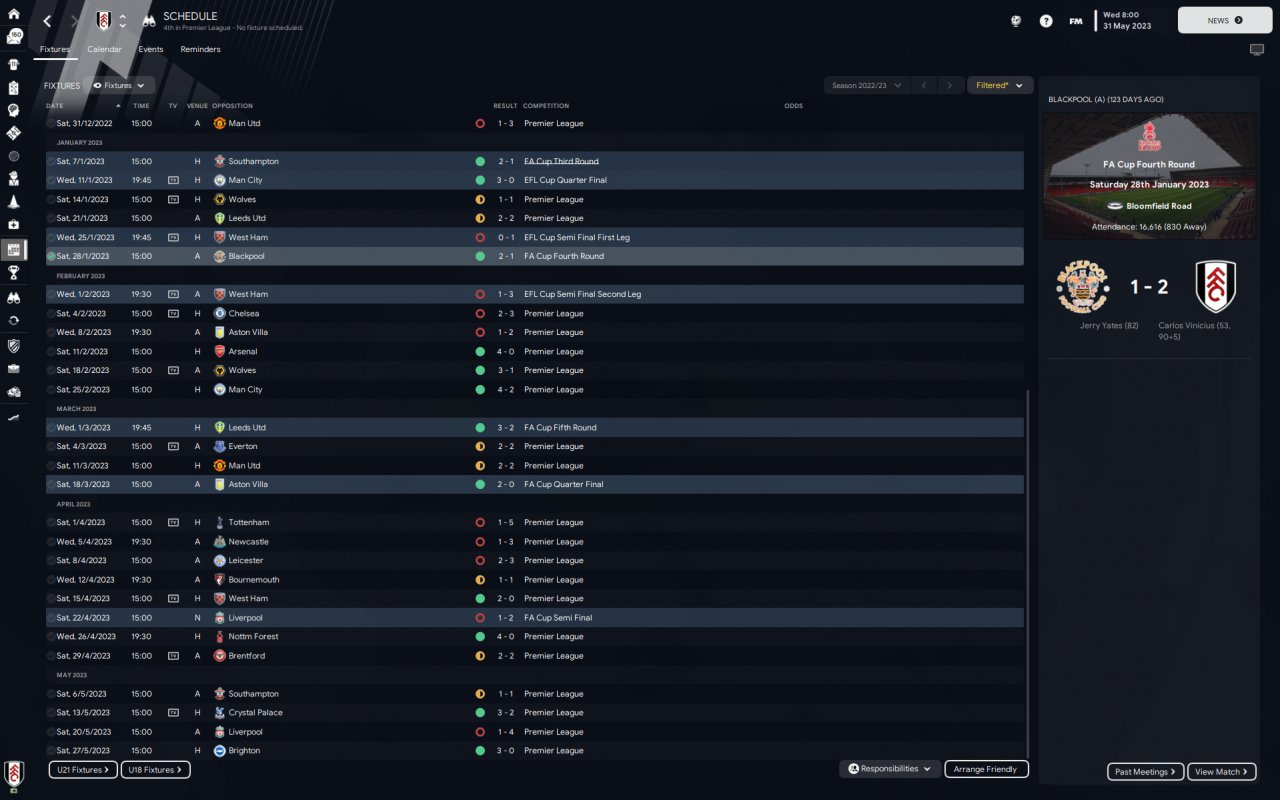The height and width of the screenshot is (800, 1280).
Task: Select the Schedule calendar sidebar icon
Action: click(14, 249)
